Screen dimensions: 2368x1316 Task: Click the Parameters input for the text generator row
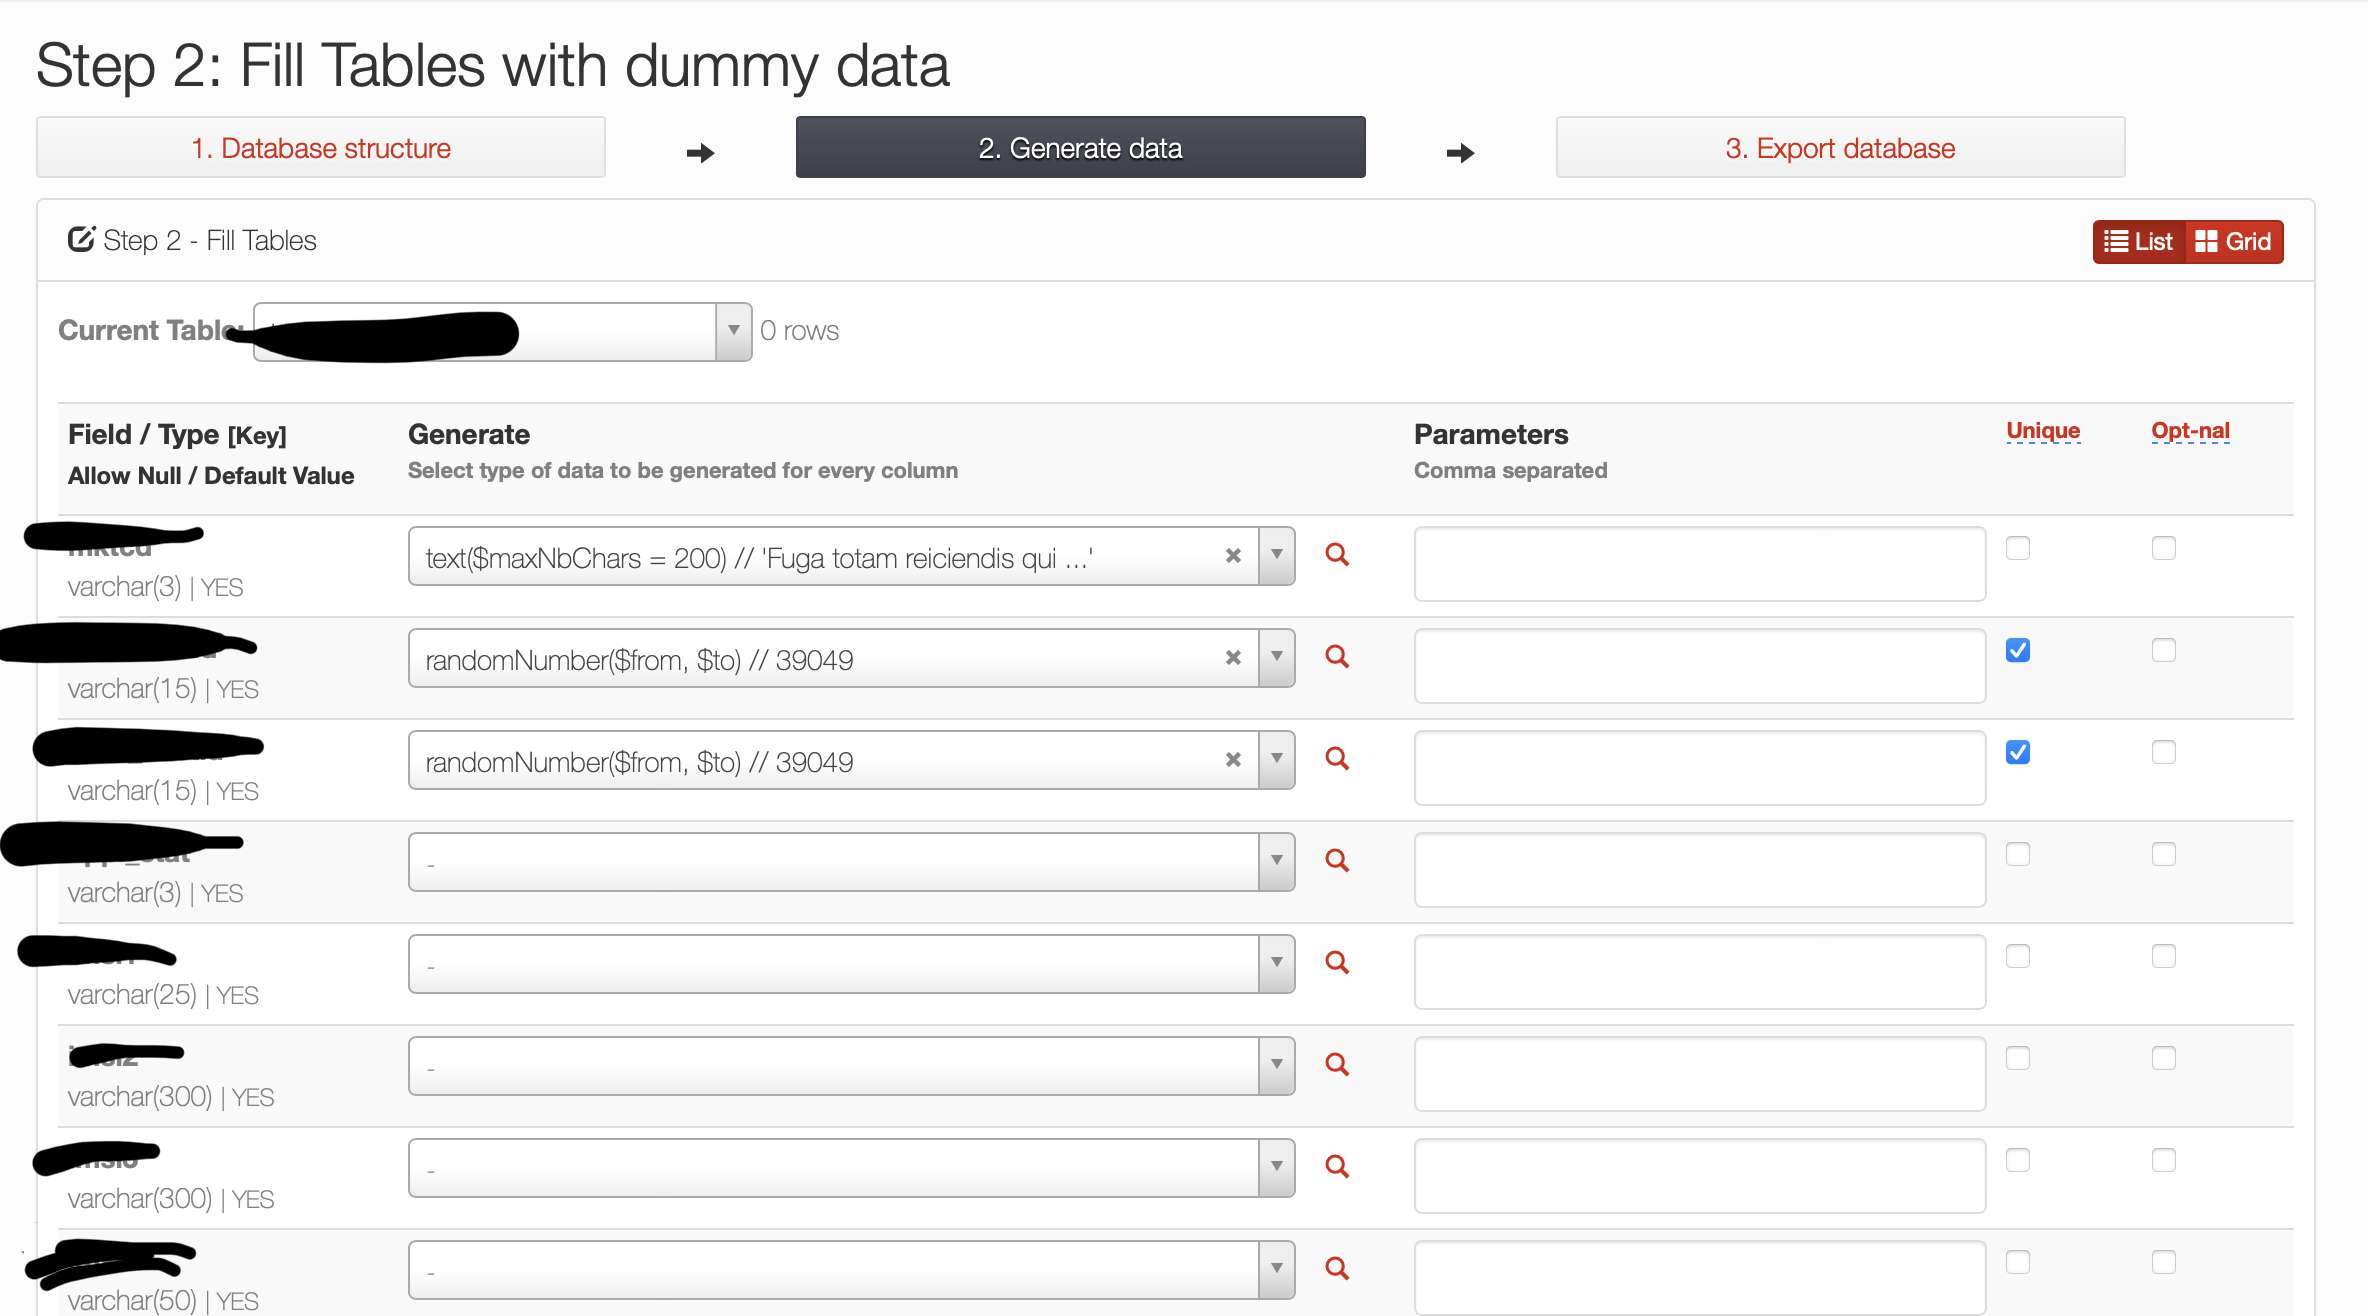coord(1699,564)
